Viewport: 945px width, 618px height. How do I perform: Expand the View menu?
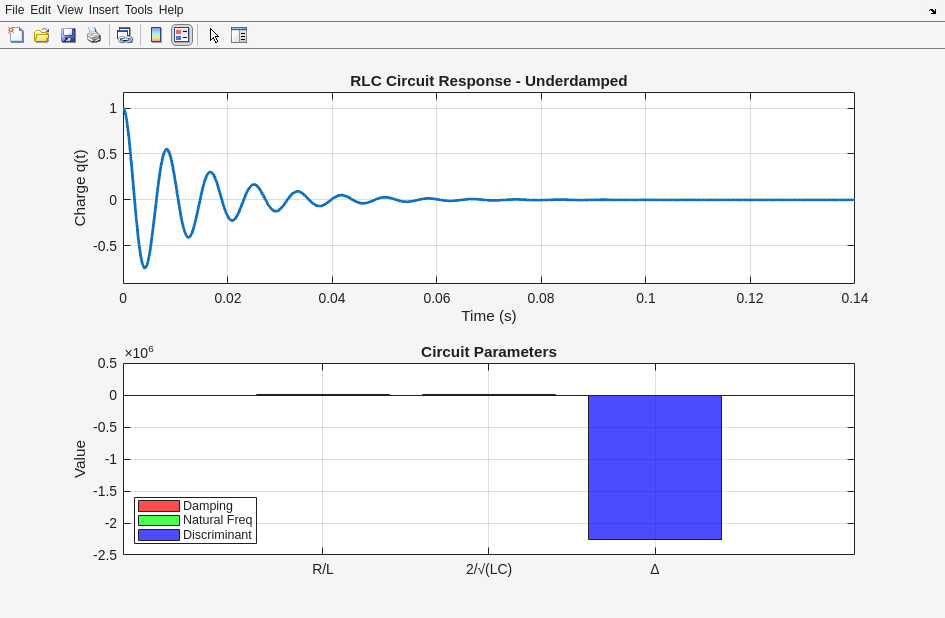[x=70, y=10]
